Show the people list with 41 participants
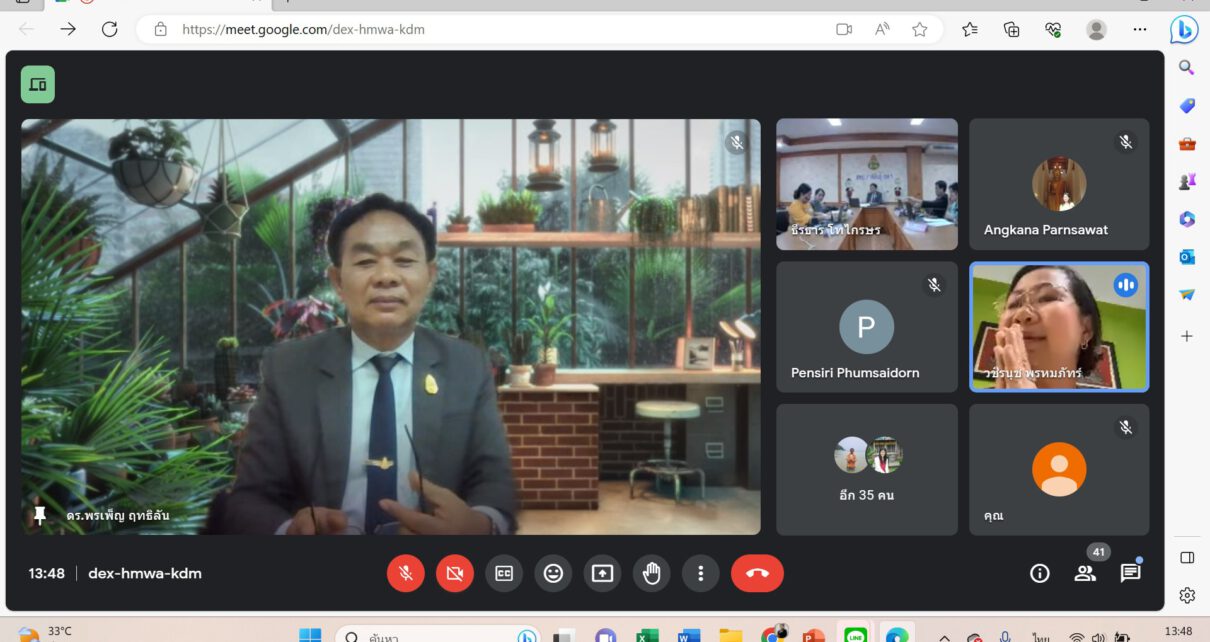Viewport: 1210px width, 642px height. tap(1085, 573)
